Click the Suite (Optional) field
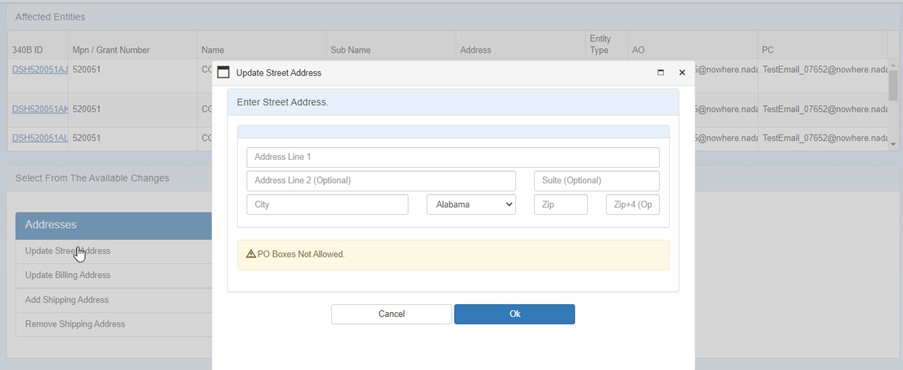The width and height of the screenshot is (903, 370). (x=597, y=180)
